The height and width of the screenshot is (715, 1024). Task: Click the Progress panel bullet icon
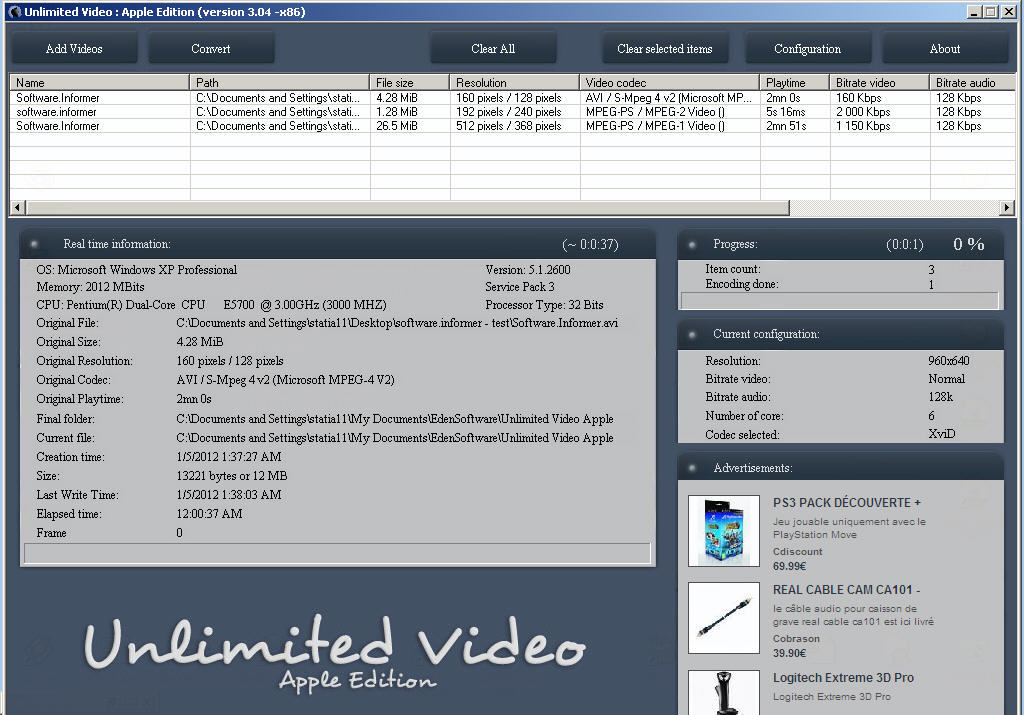tap(690, 244)
